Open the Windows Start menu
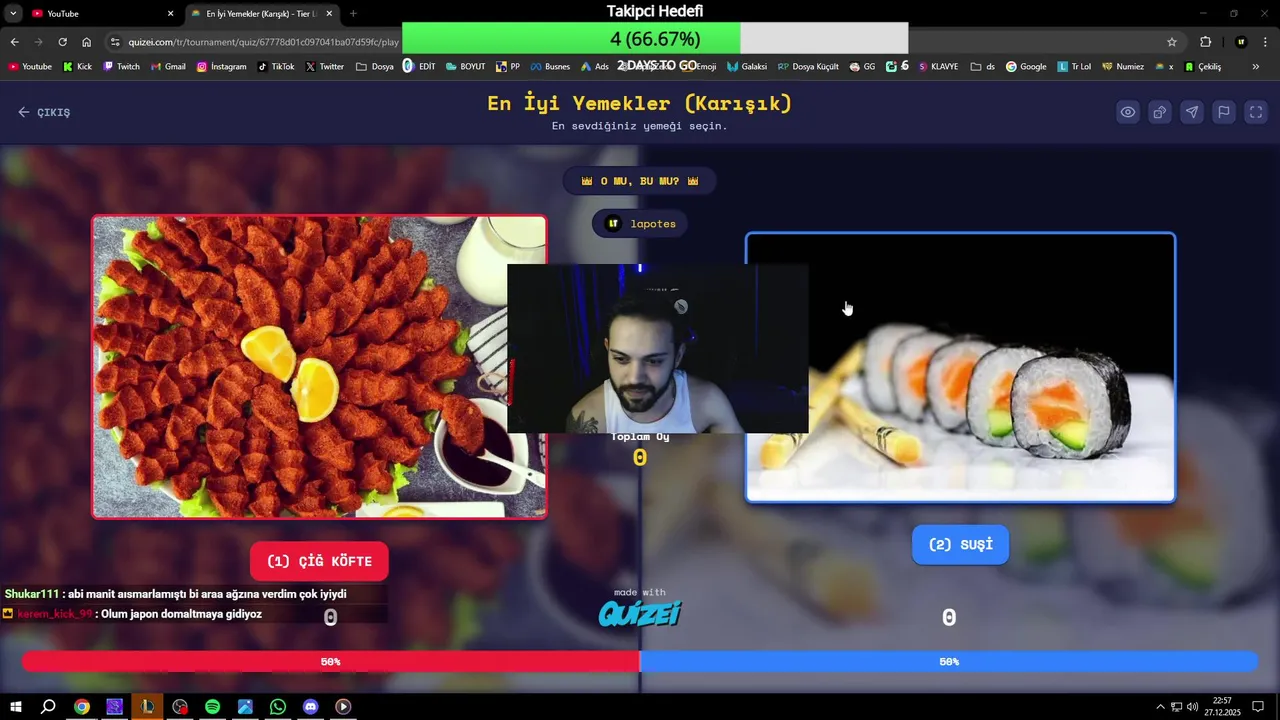This screenshot has width=1280, height=720. point(16,707)
